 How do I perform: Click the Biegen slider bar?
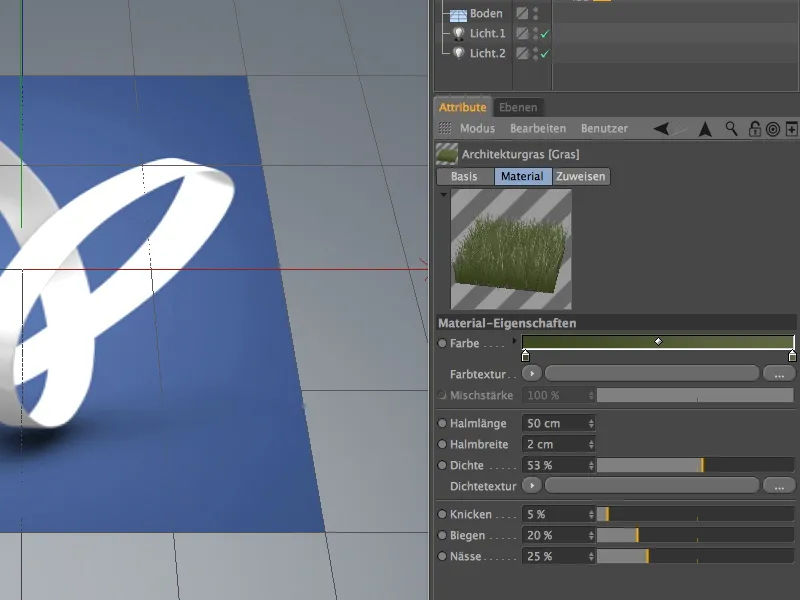(x=695, y=535)
